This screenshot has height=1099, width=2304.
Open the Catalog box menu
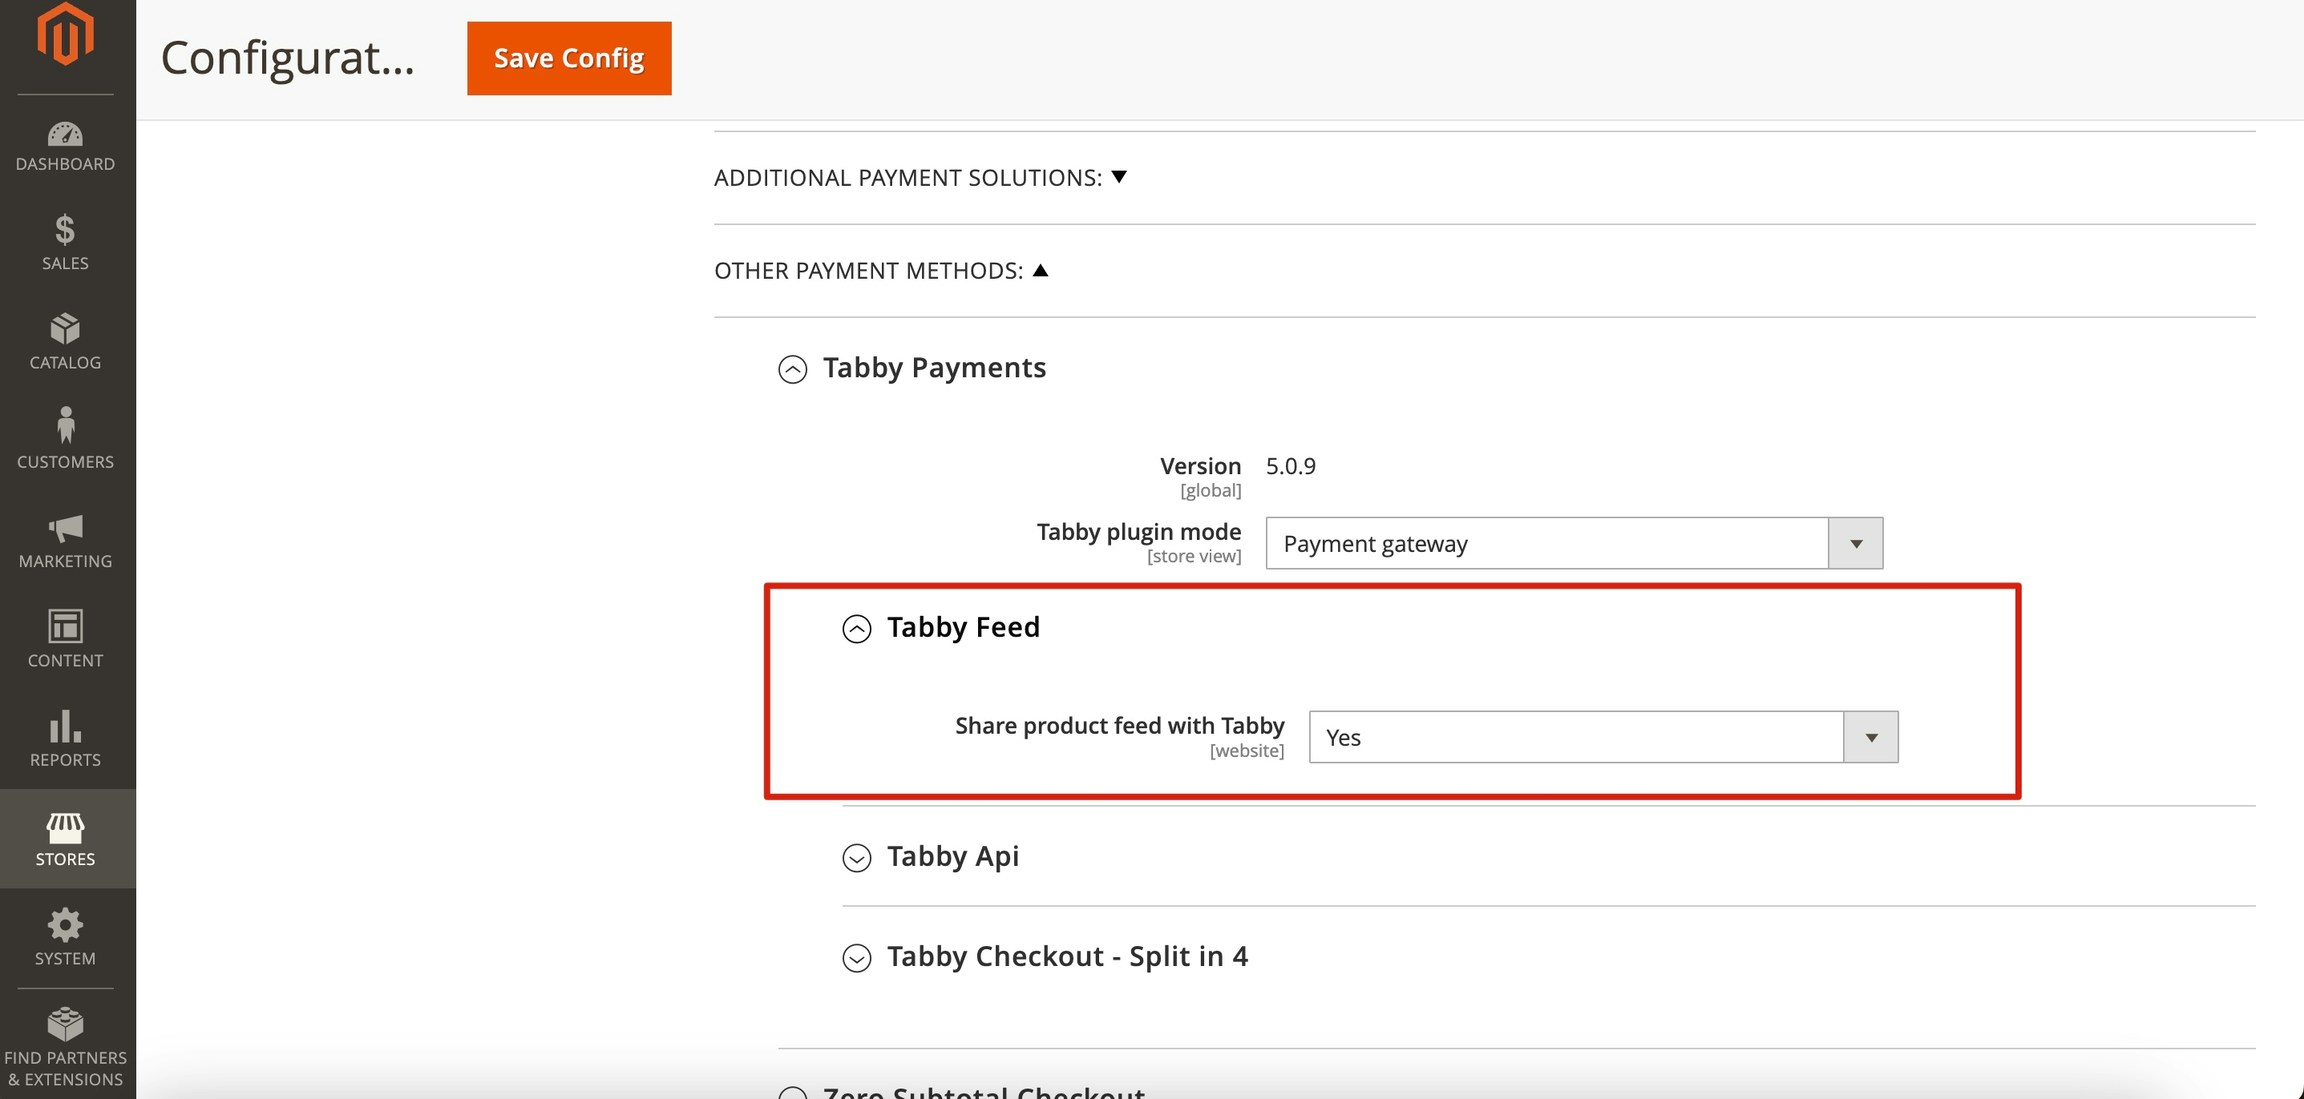pyautogui.click(x=66, y=342)
